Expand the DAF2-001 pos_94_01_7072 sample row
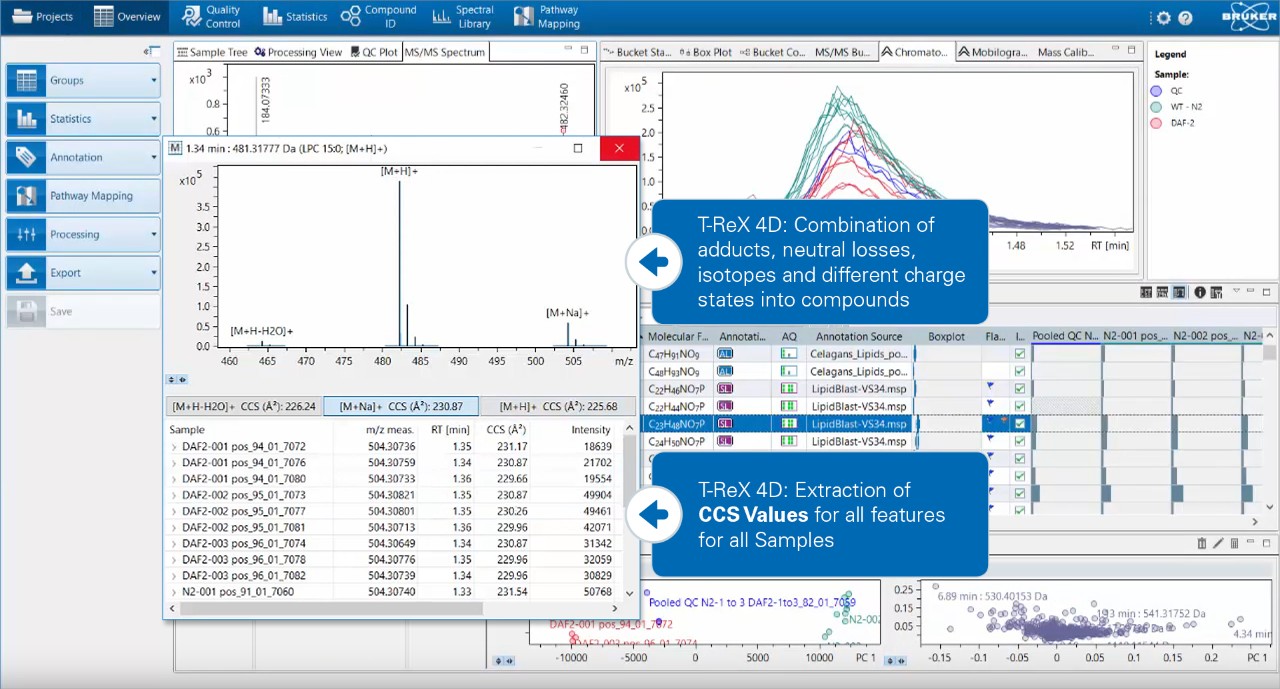 click(174, 447)
